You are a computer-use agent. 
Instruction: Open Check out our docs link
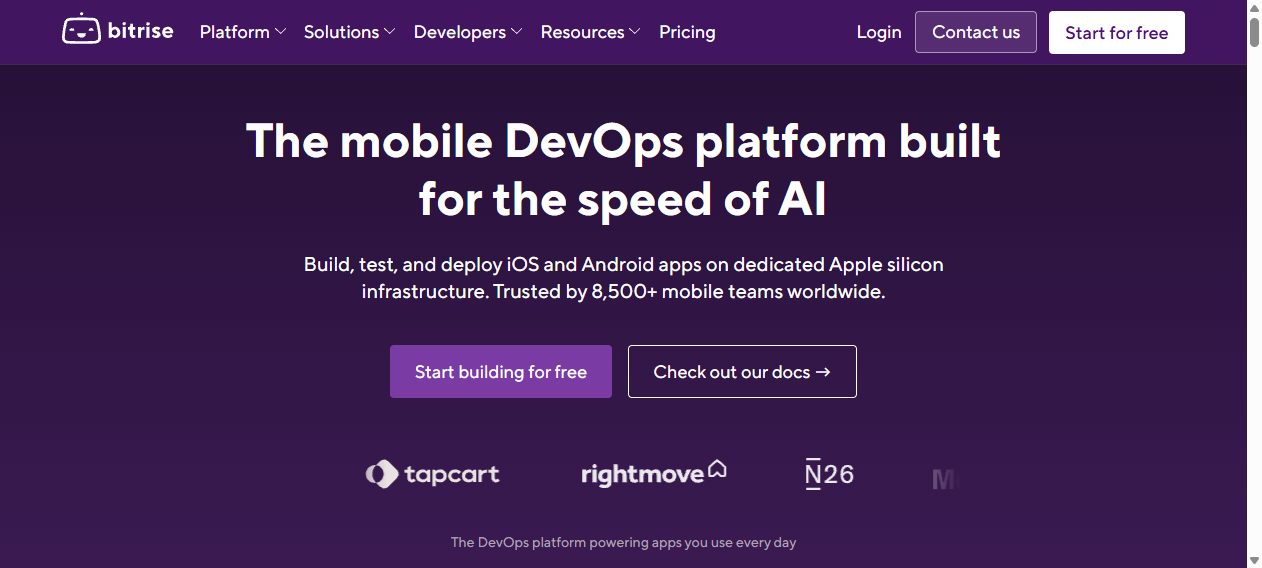click(742, 372)
